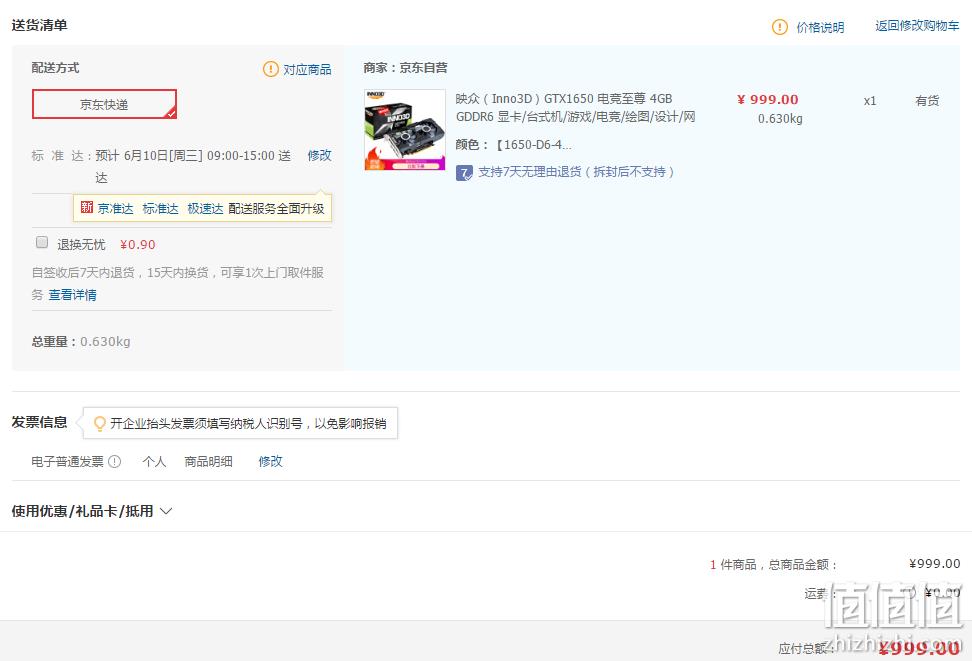Click the 商家：京东自营 merchant label
This screenshot has height=661, width=972.
click(405, 68)
